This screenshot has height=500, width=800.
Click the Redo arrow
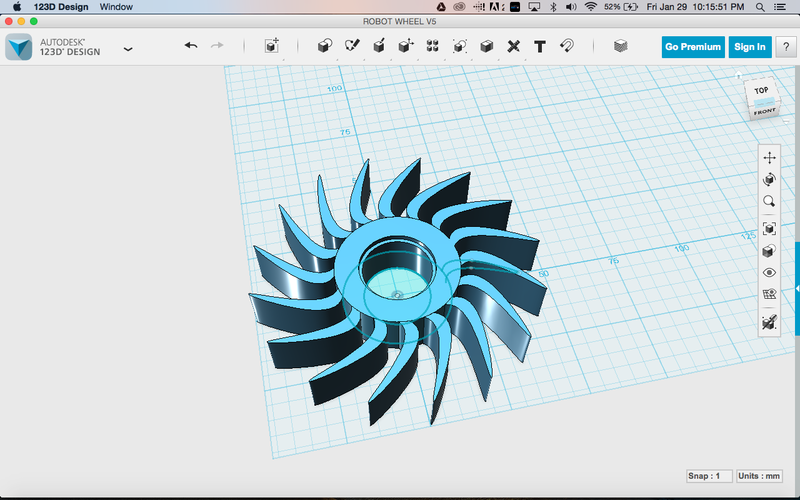217,46
